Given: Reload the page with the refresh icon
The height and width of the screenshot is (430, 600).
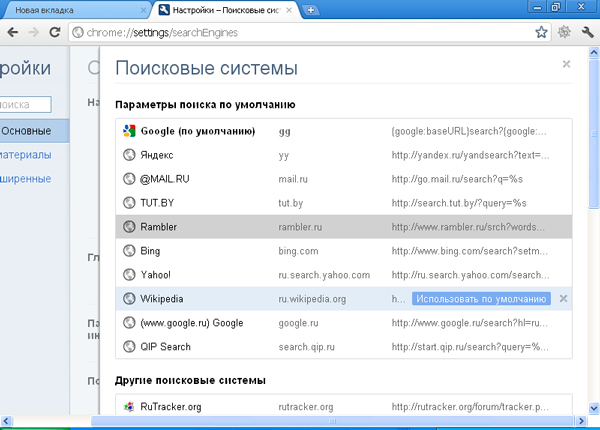Looking at the screenshot, I should coord(55,32).
